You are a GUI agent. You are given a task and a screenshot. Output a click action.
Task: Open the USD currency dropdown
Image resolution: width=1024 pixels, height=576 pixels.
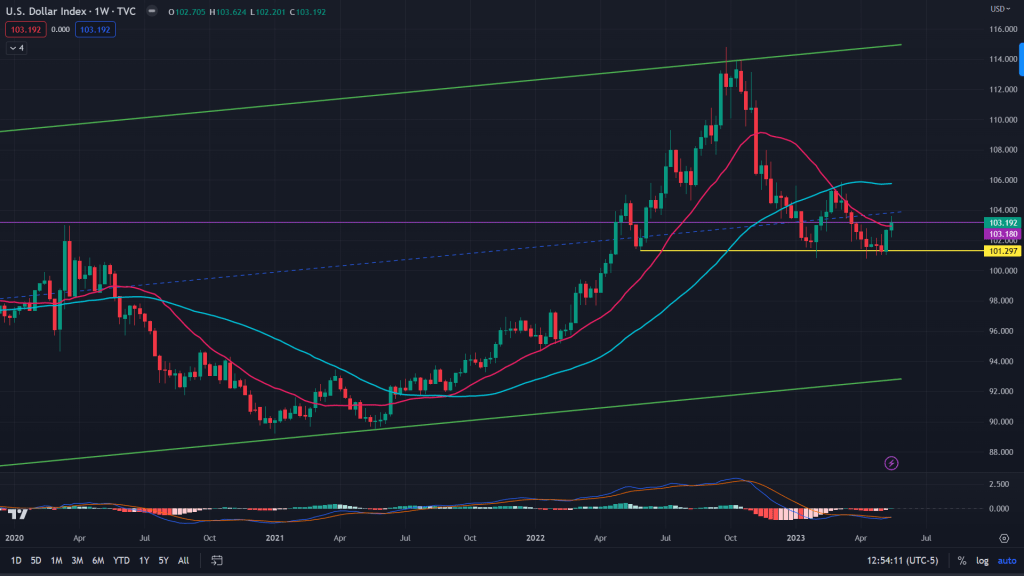coord(996,9)
